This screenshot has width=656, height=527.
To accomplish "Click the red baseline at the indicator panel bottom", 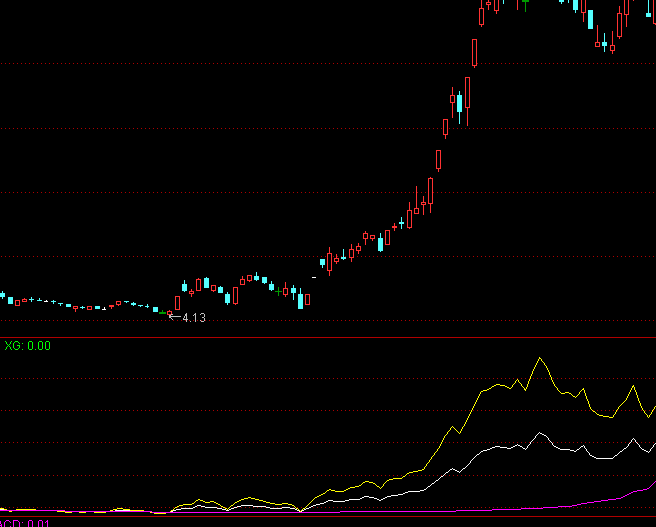I will 328,515.
